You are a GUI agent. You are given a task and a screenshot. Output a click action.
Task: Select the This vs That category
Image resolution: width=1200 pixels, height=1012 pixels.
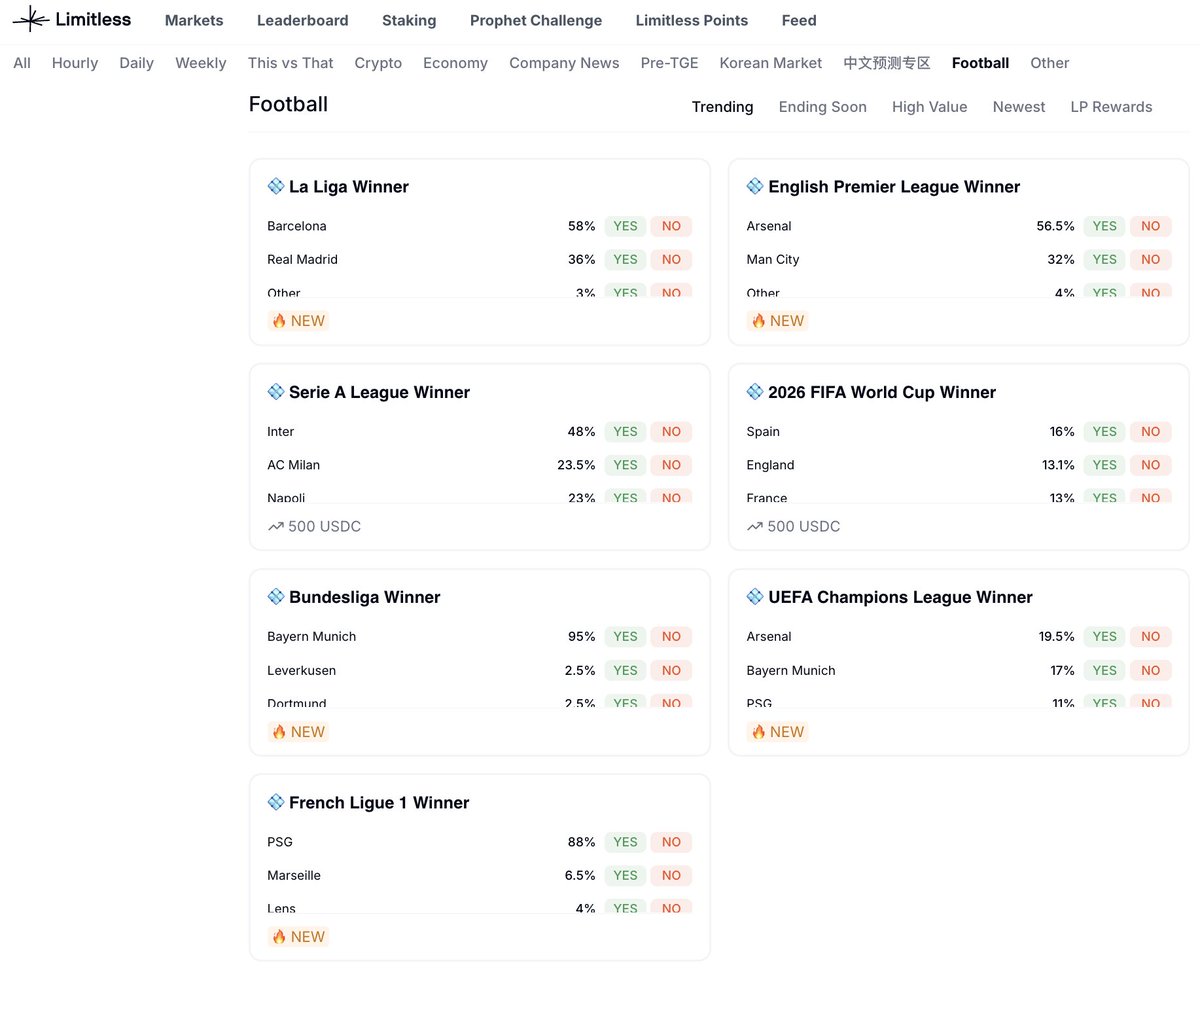(291, 63)
